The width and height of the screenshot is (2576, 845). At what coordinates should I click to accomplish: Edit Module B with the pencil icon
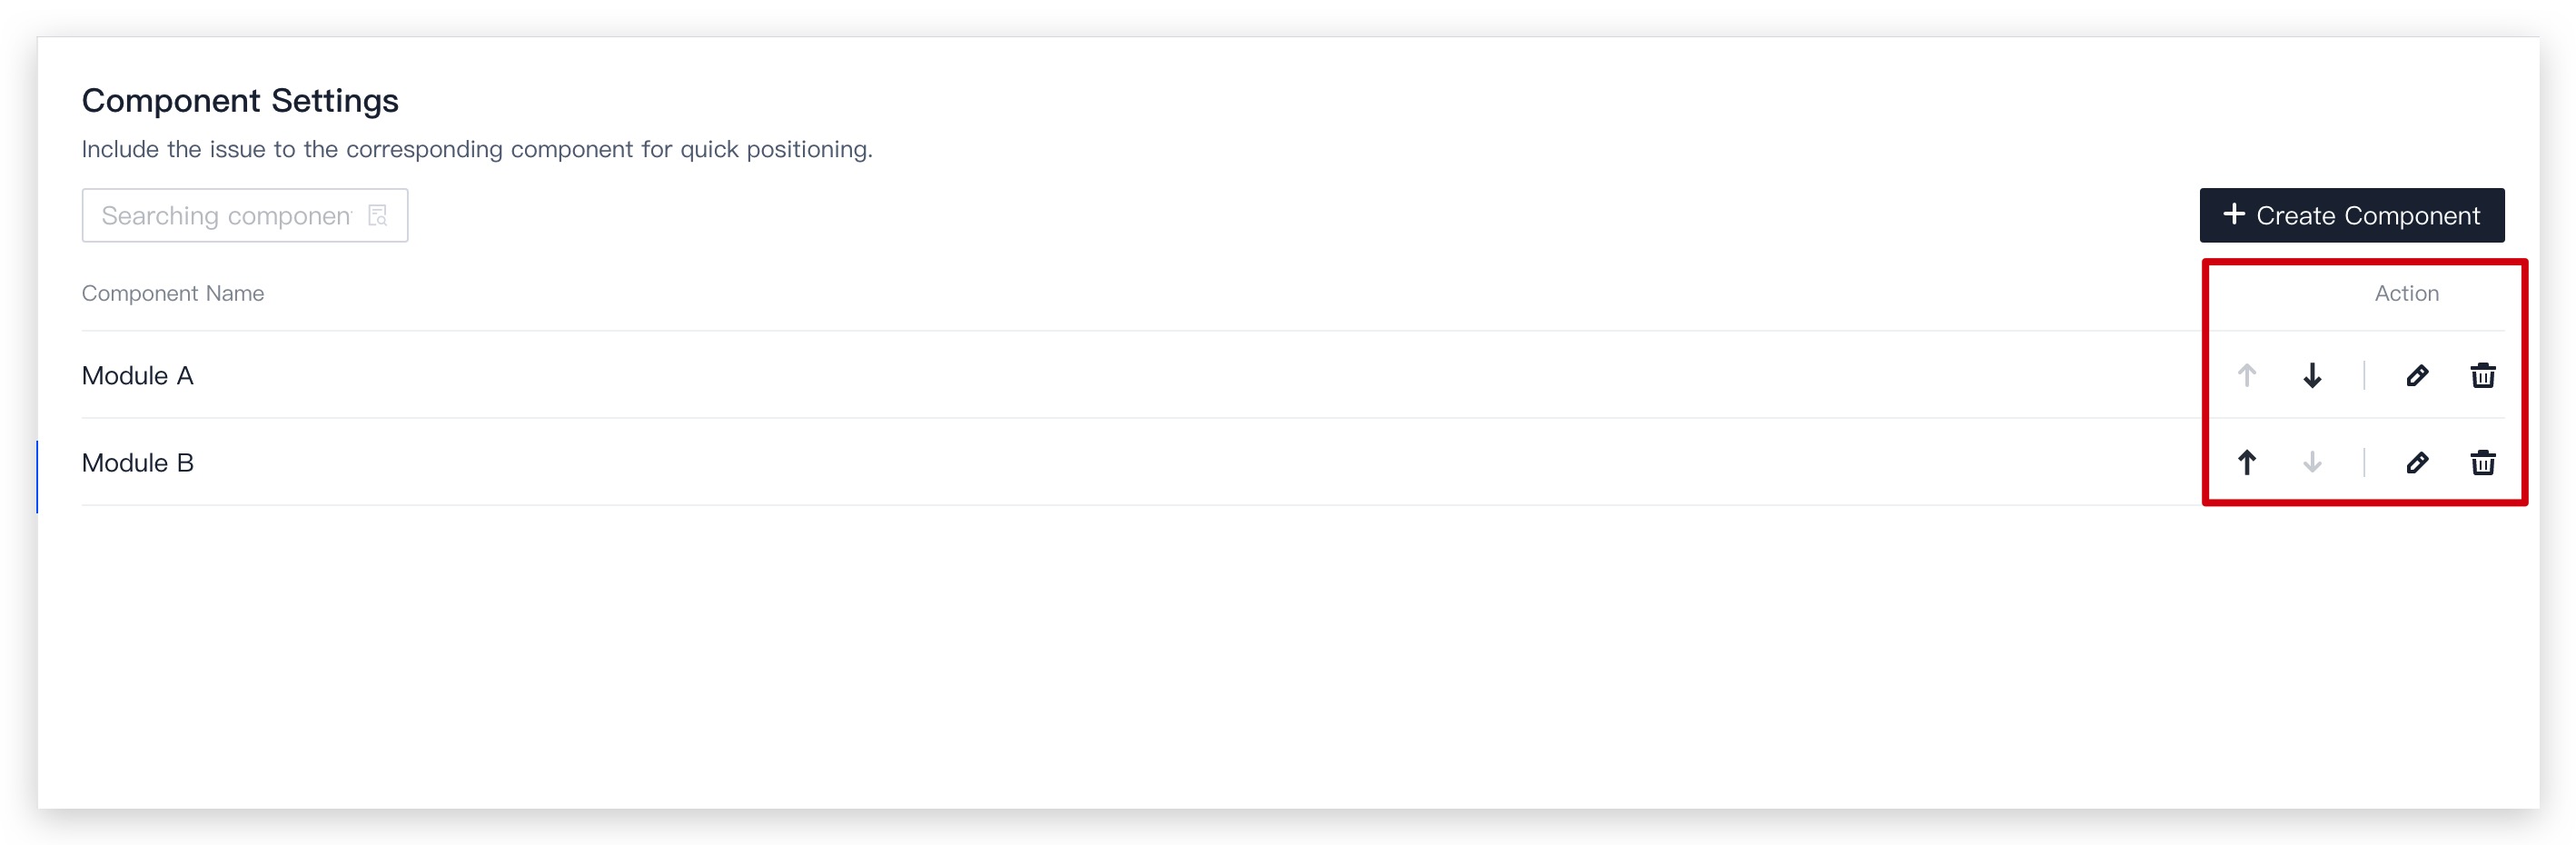(2417, 462)
